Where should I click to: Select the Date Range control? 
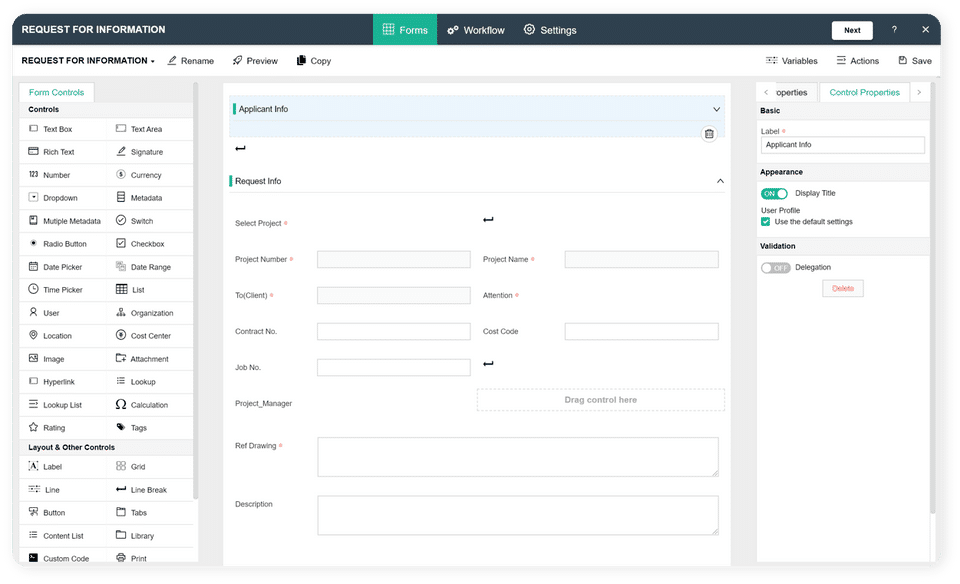click(143, 267)
